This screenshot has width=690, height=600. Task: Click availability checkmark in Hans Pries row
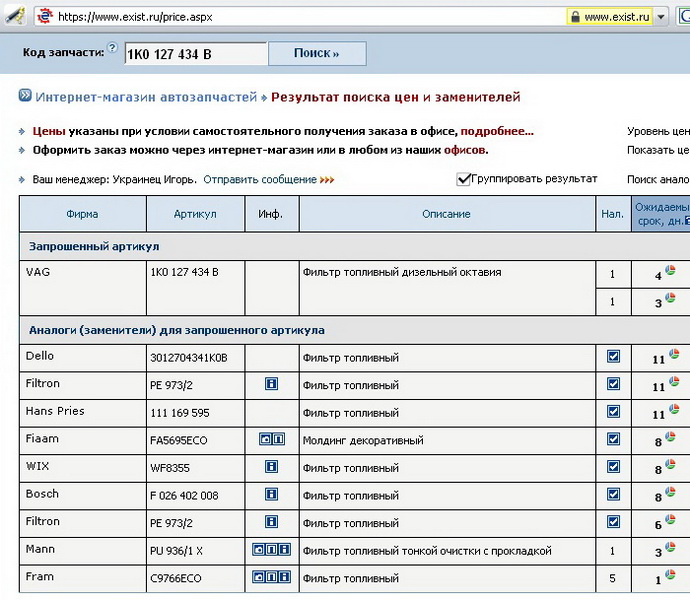click(613, 411)
